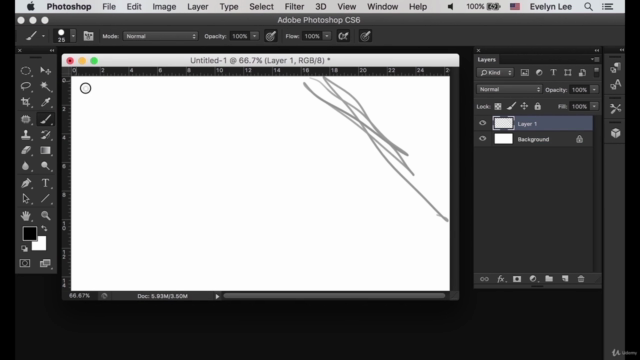The height and width of the screenshot is (360, 640).
Task: Set the foreground color swatch
Action: click(29, 233)
